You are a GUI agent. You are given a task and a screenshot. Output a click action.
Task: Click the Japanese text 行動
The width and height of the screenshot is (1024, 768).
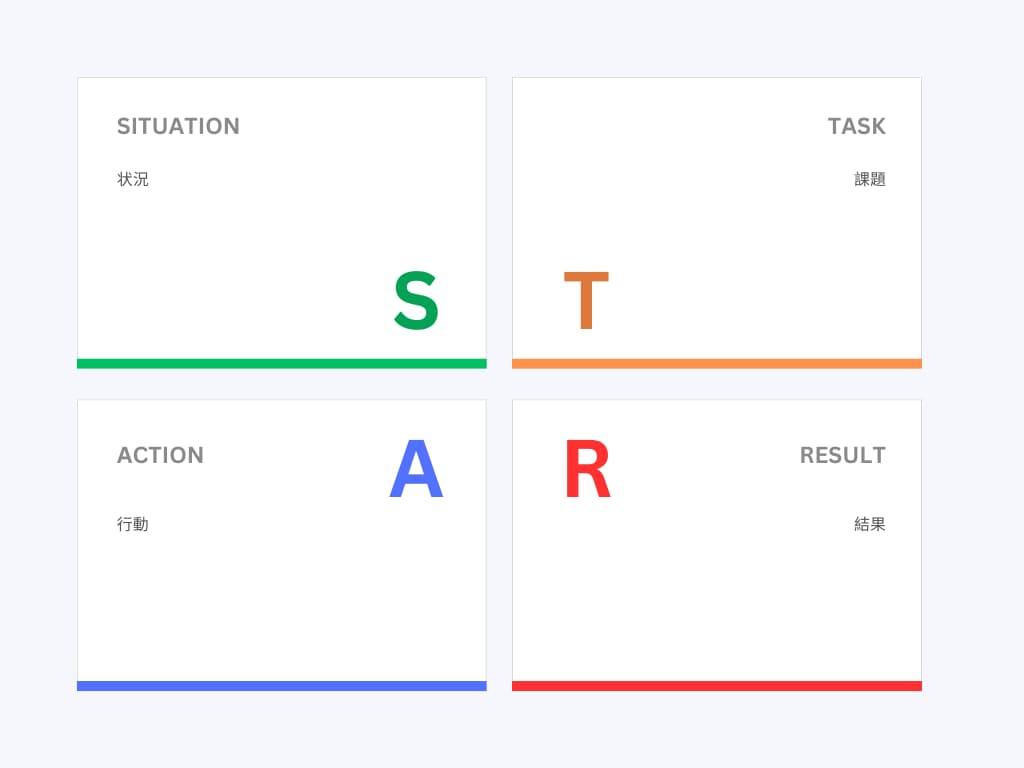[x=133, y=524]
